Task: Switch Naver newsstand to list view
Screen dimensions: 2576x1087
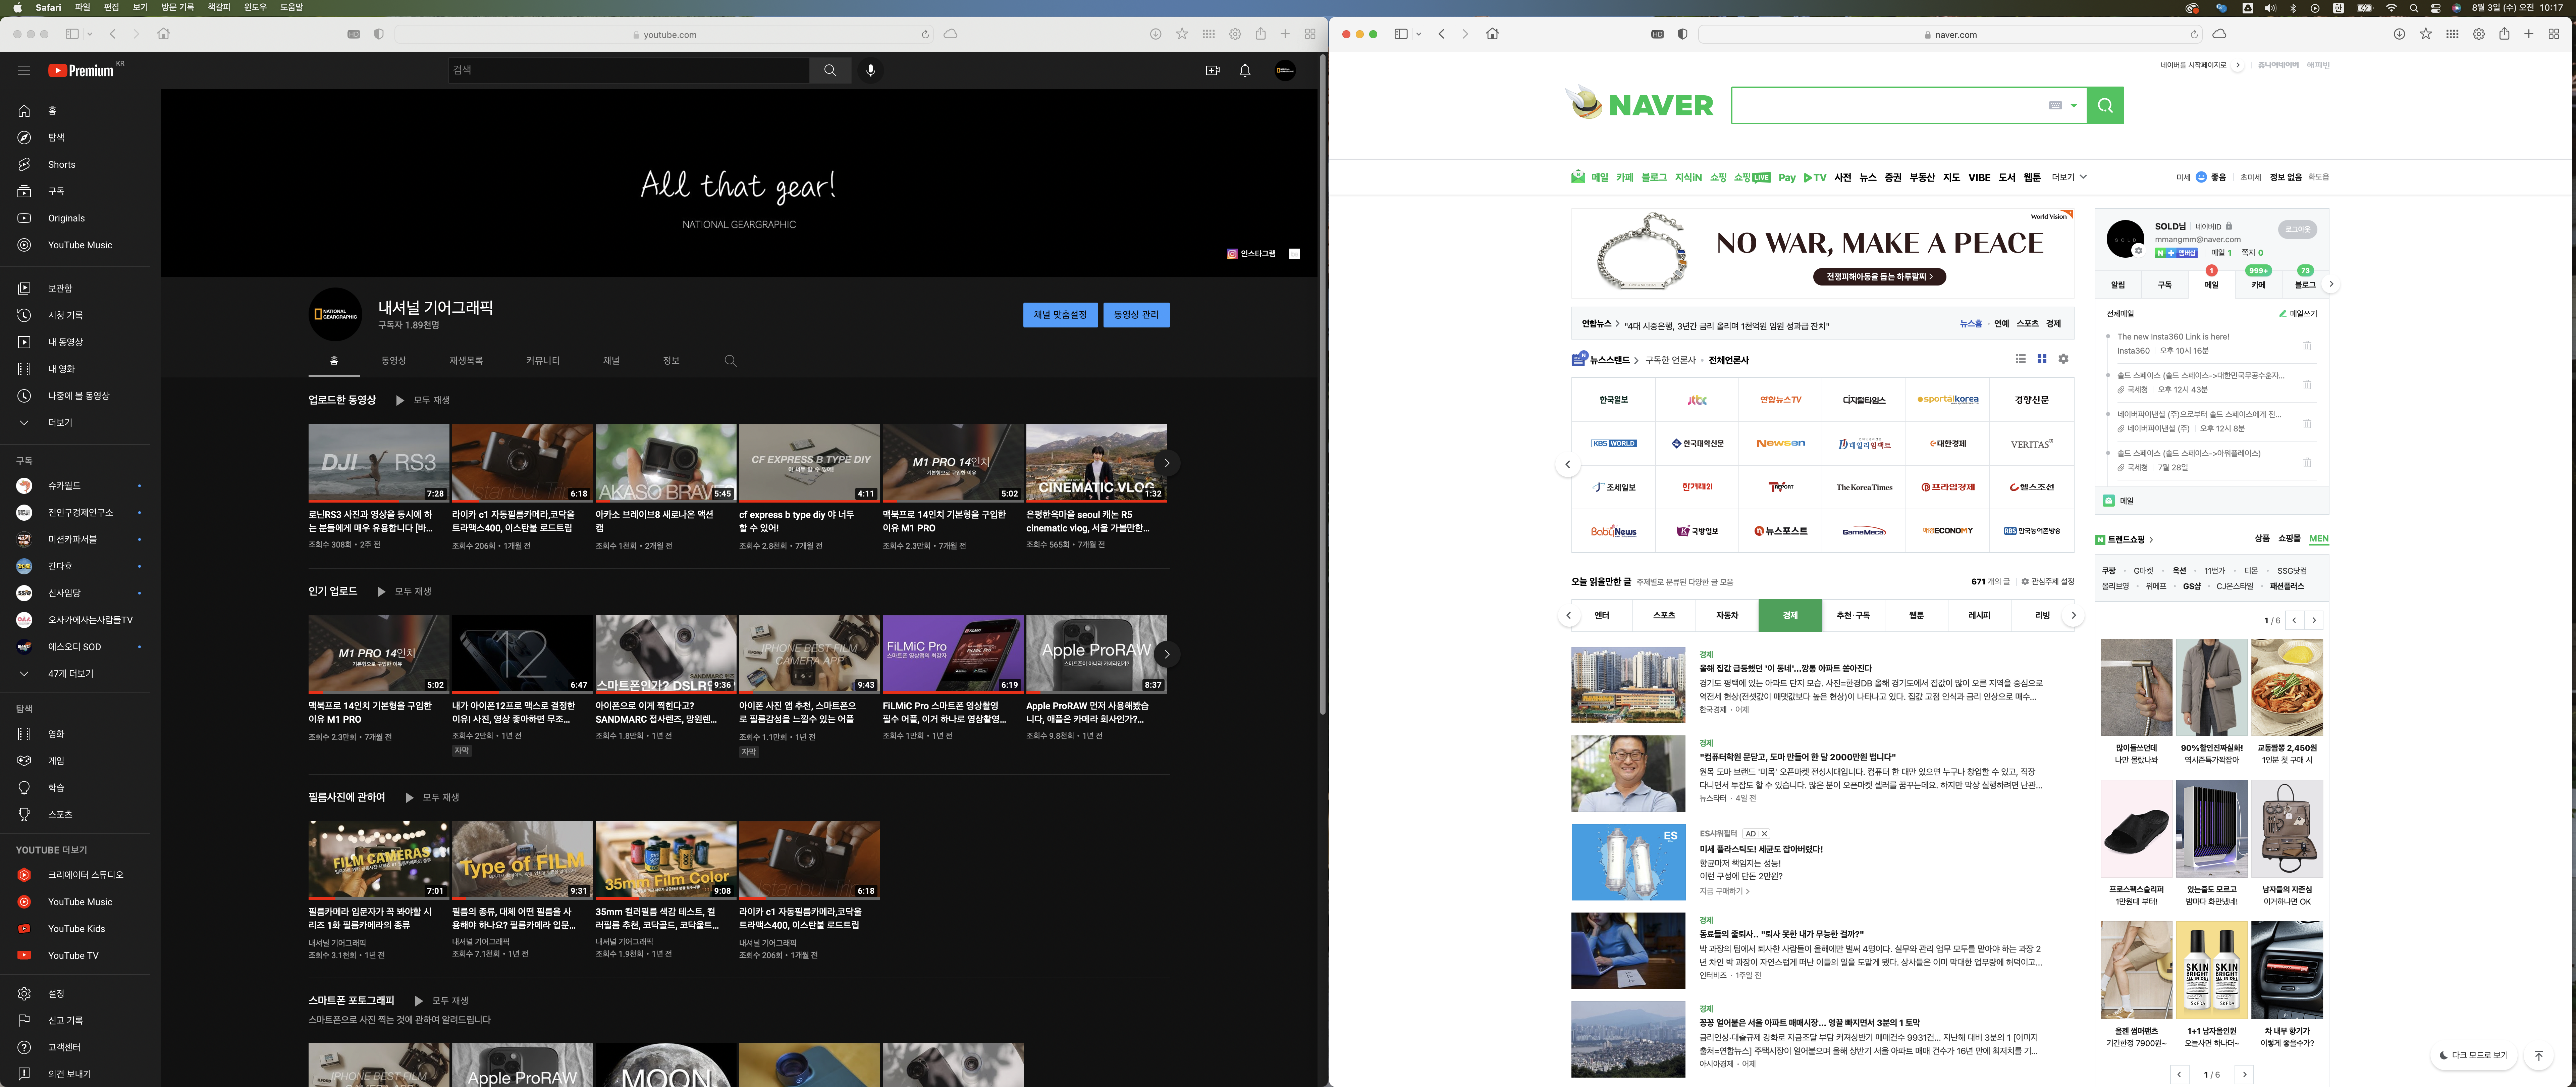Action: [x=2021, y=359]
